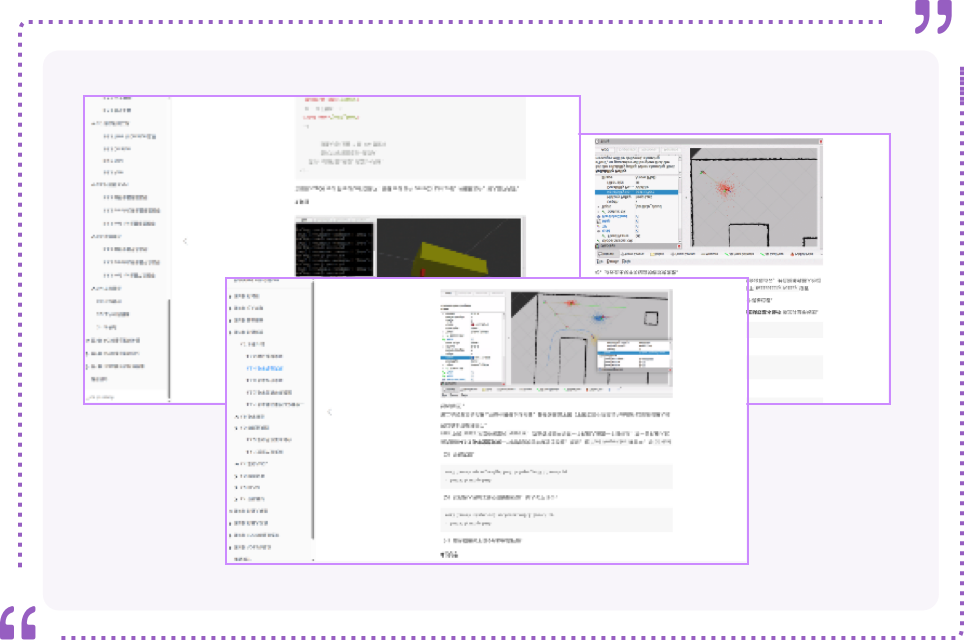Click the purple quotation mark icon at top right

932,17
